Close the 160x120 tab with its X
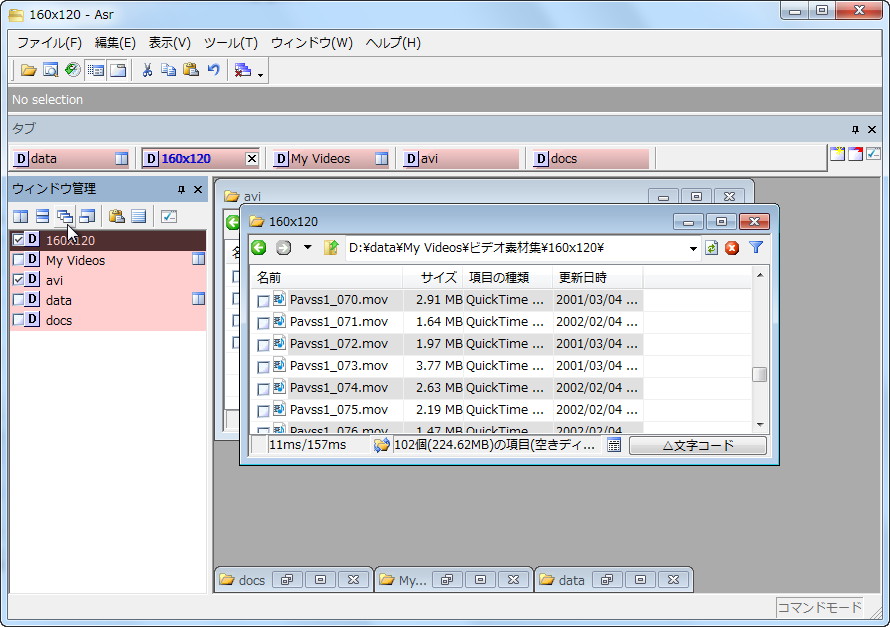 252,159
